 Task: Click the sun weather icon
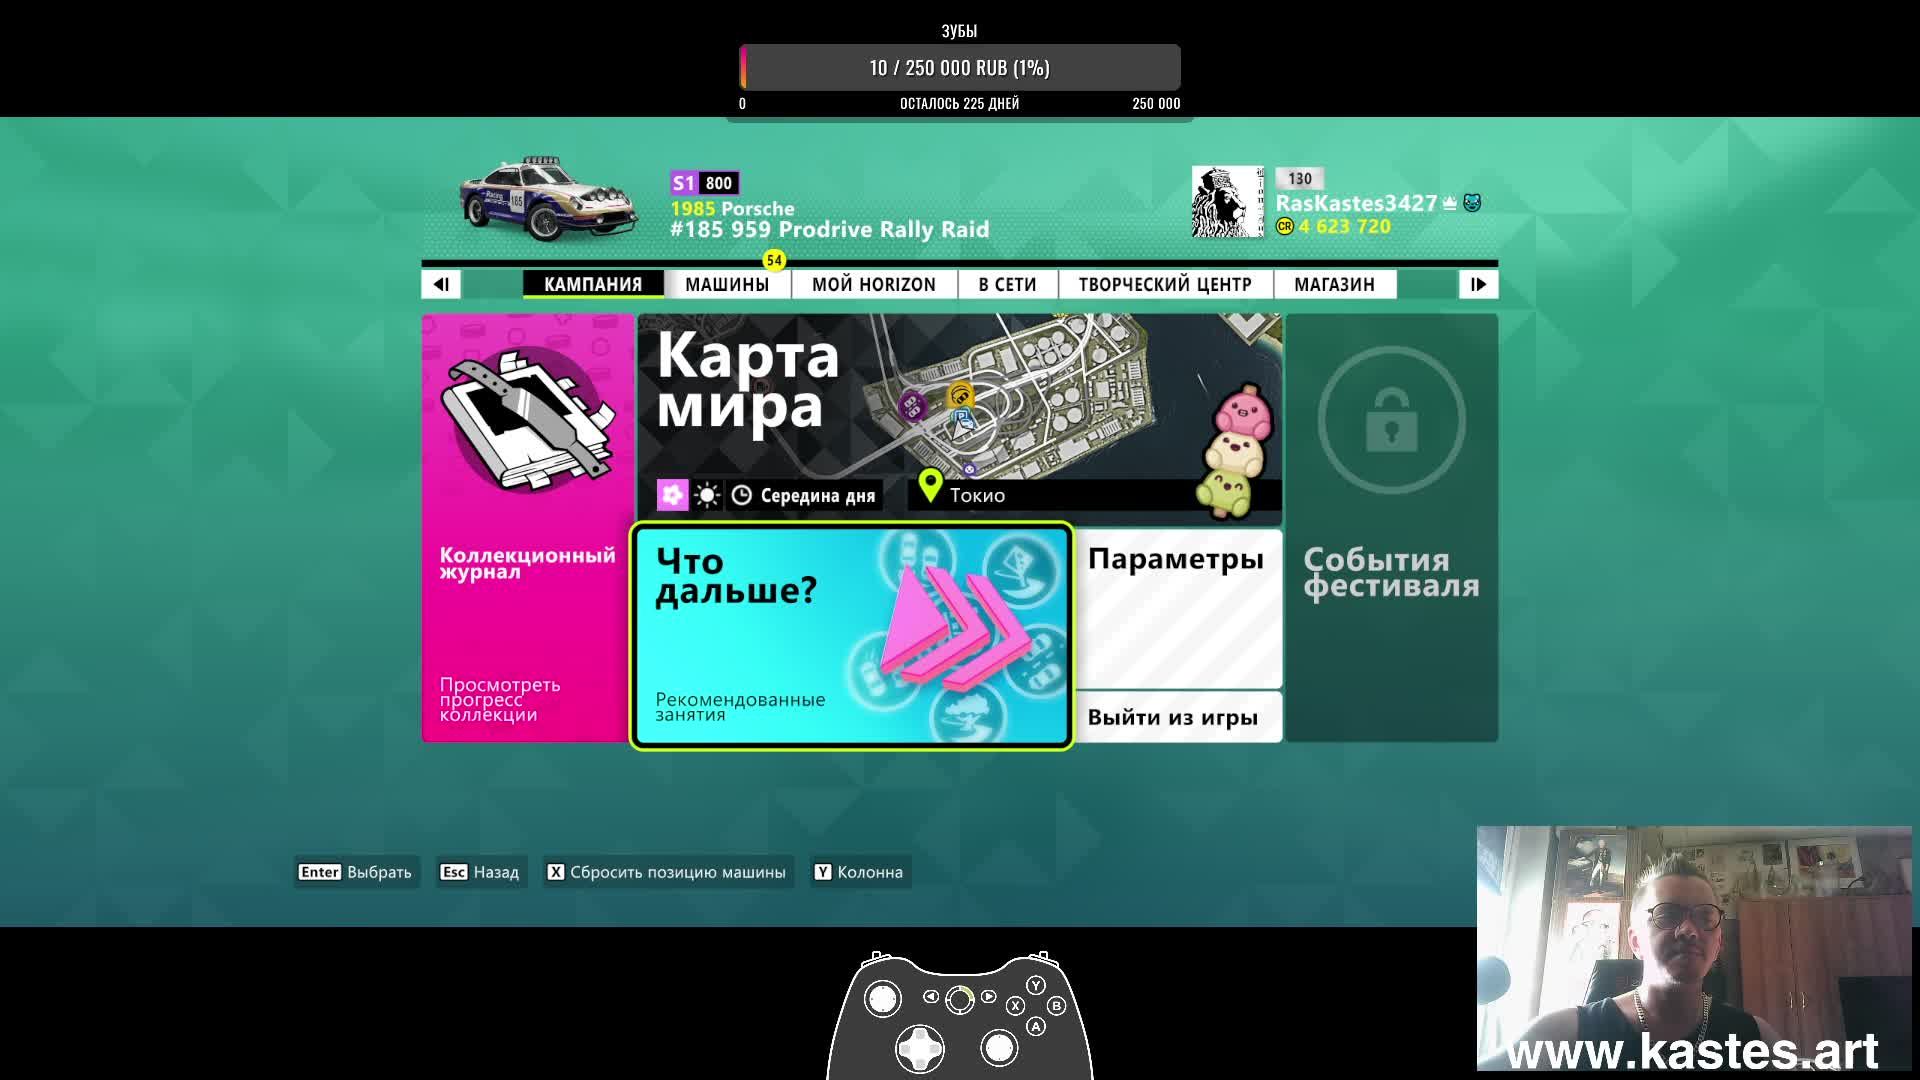click(x=707, y=495)
